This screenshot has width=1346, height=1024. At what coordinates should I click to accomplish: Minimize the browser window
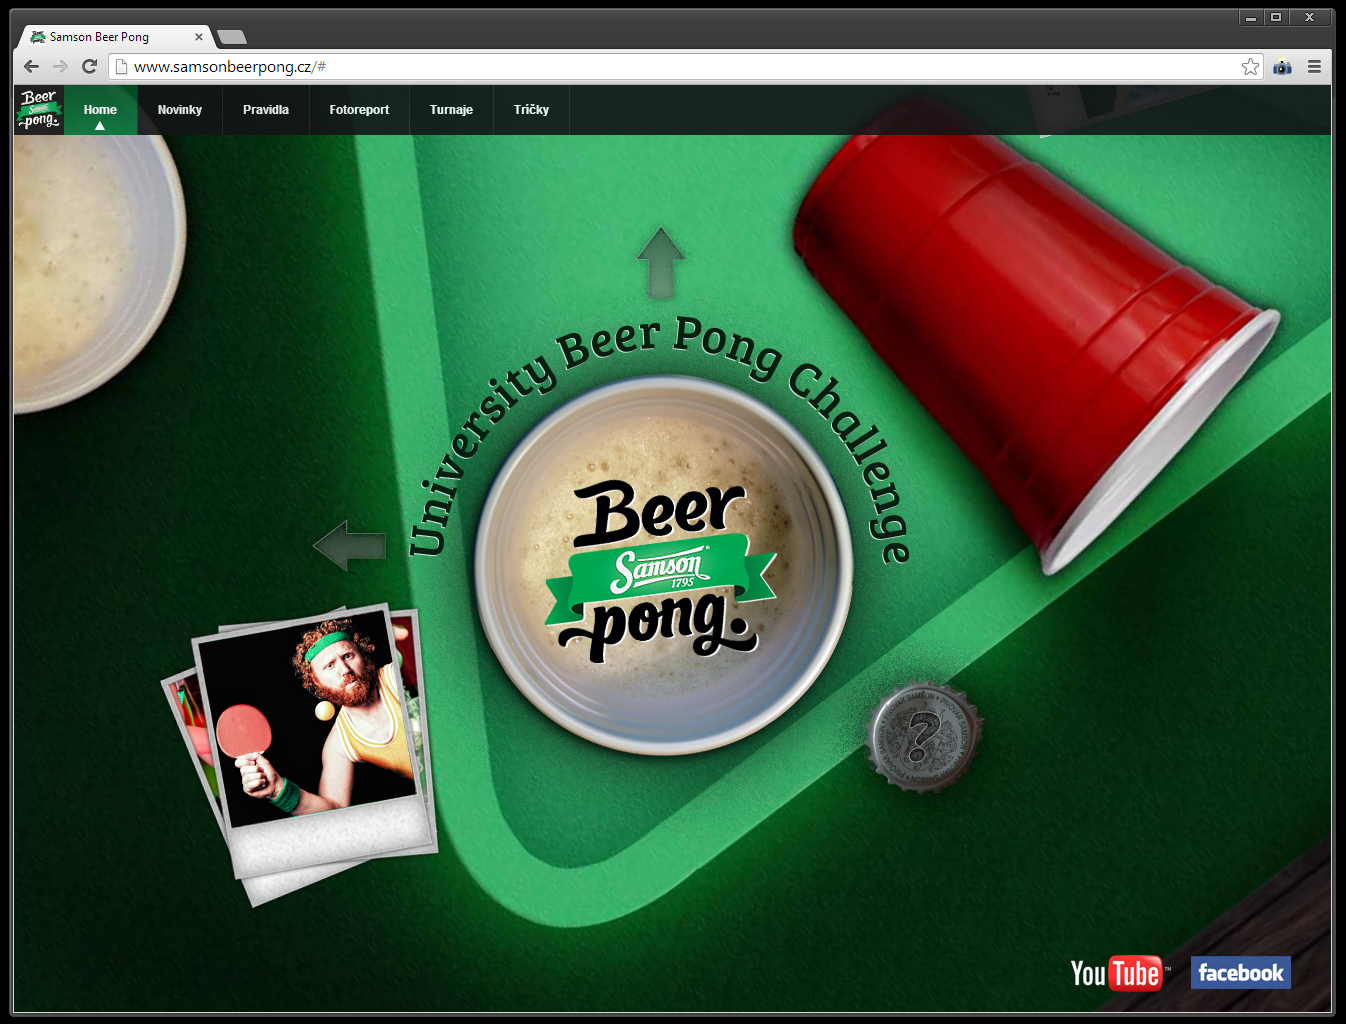(1251, 17)
